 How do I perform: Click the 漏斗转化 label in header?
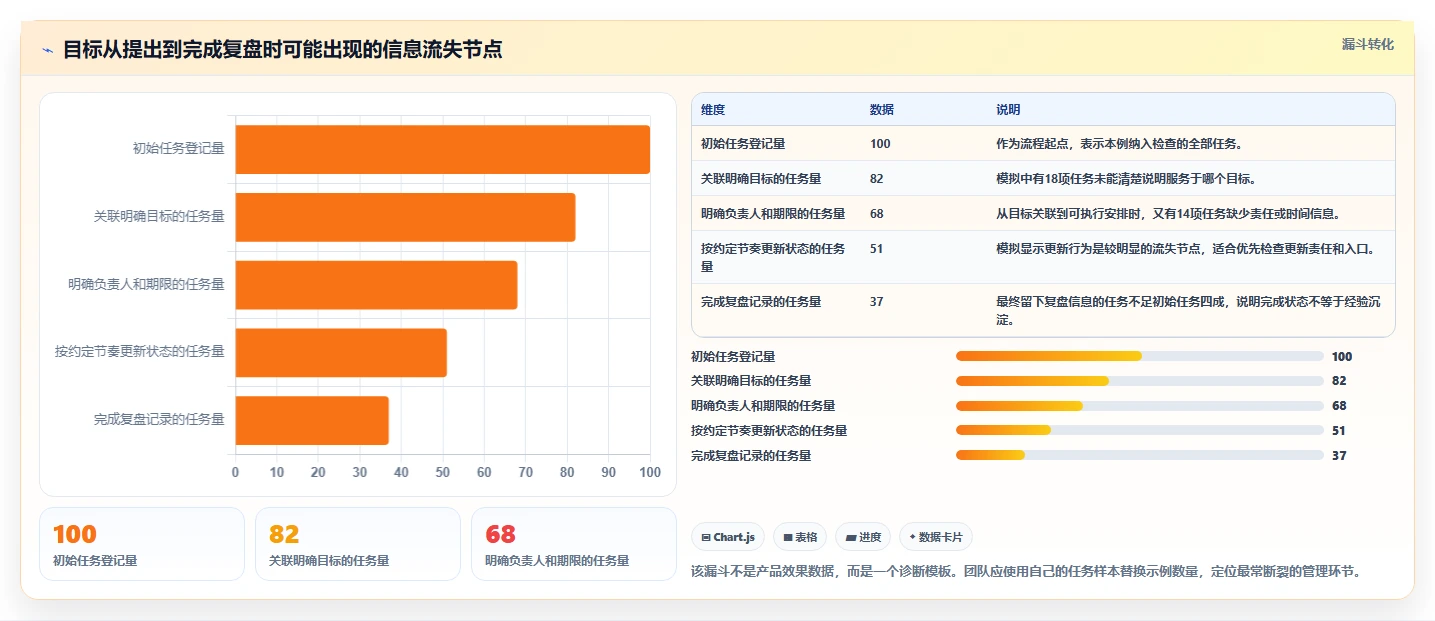(1367, 44)
